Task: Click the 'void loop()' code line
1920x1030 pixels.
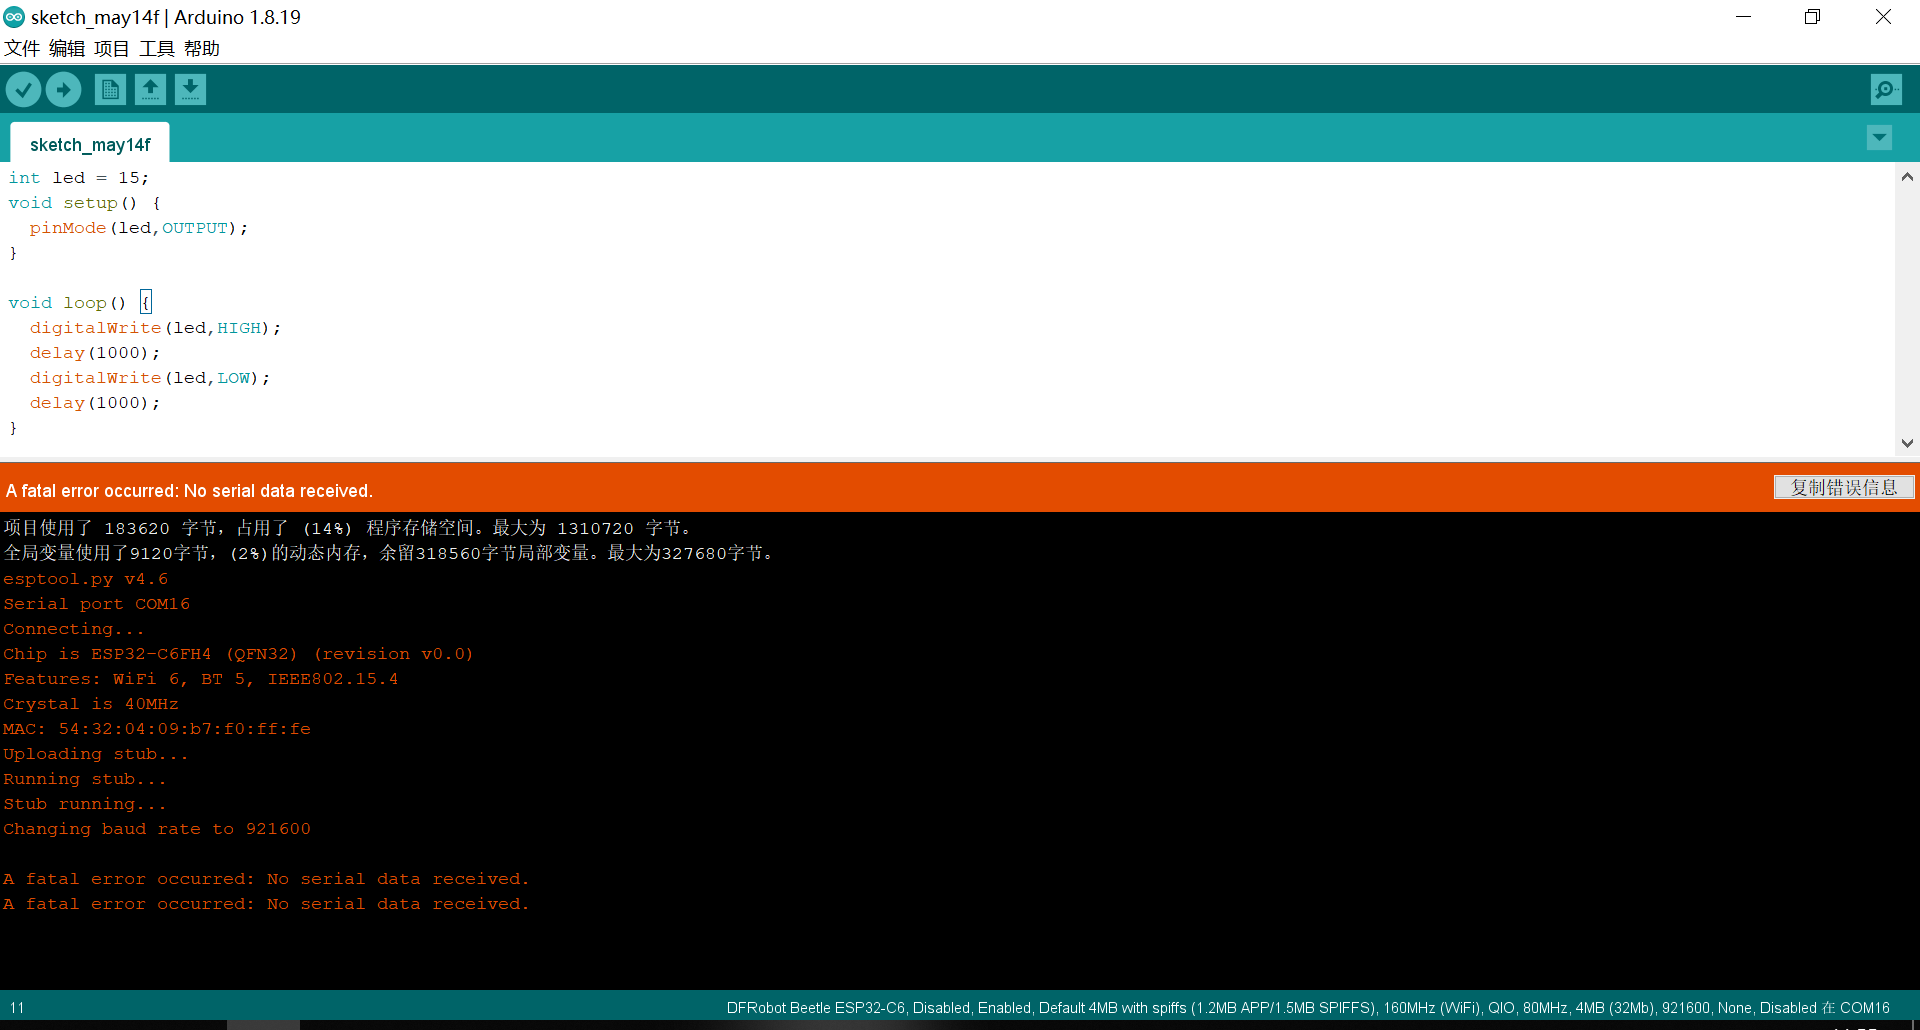Action: coord(79,303)
